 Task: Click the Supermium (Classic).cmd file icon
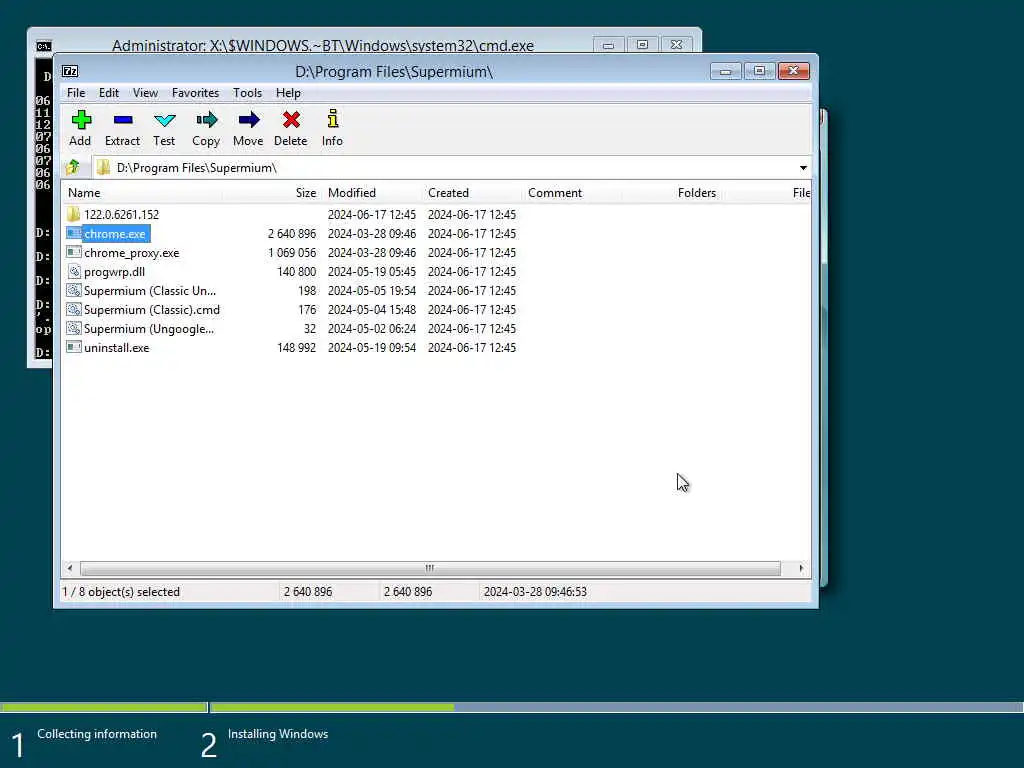[74, 309]
